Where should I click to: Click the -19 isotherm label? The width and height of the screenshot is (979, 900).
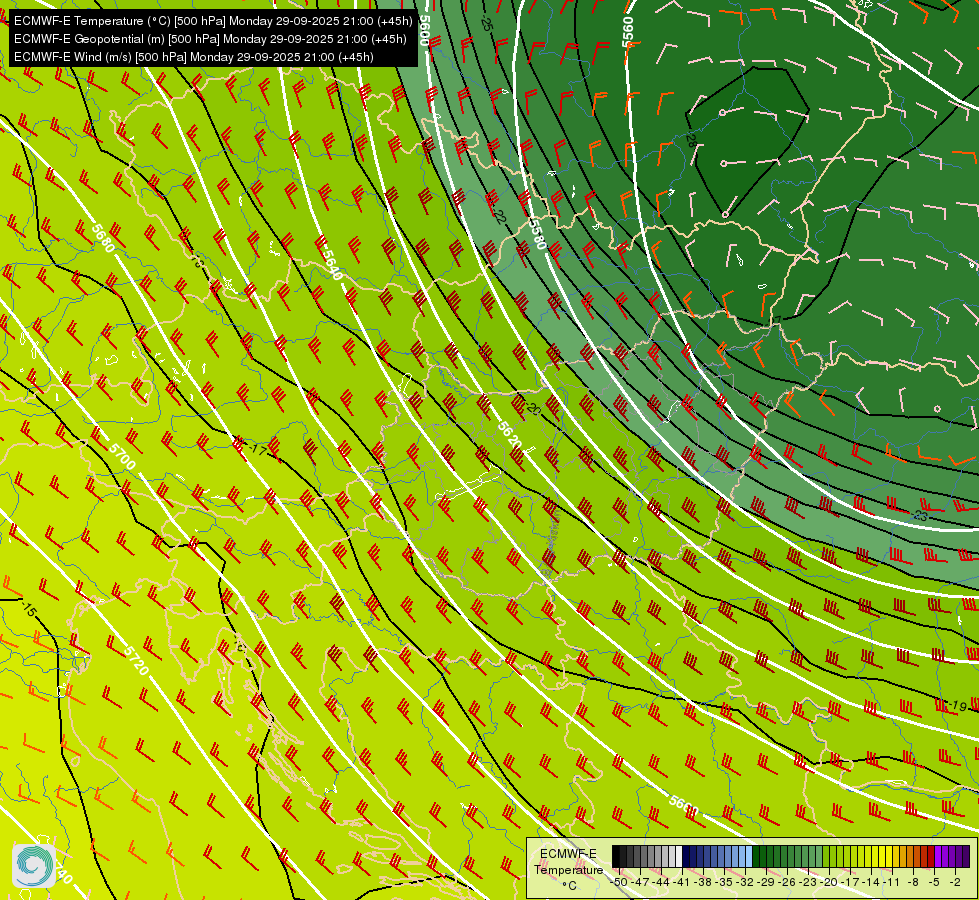coord(957,706)
